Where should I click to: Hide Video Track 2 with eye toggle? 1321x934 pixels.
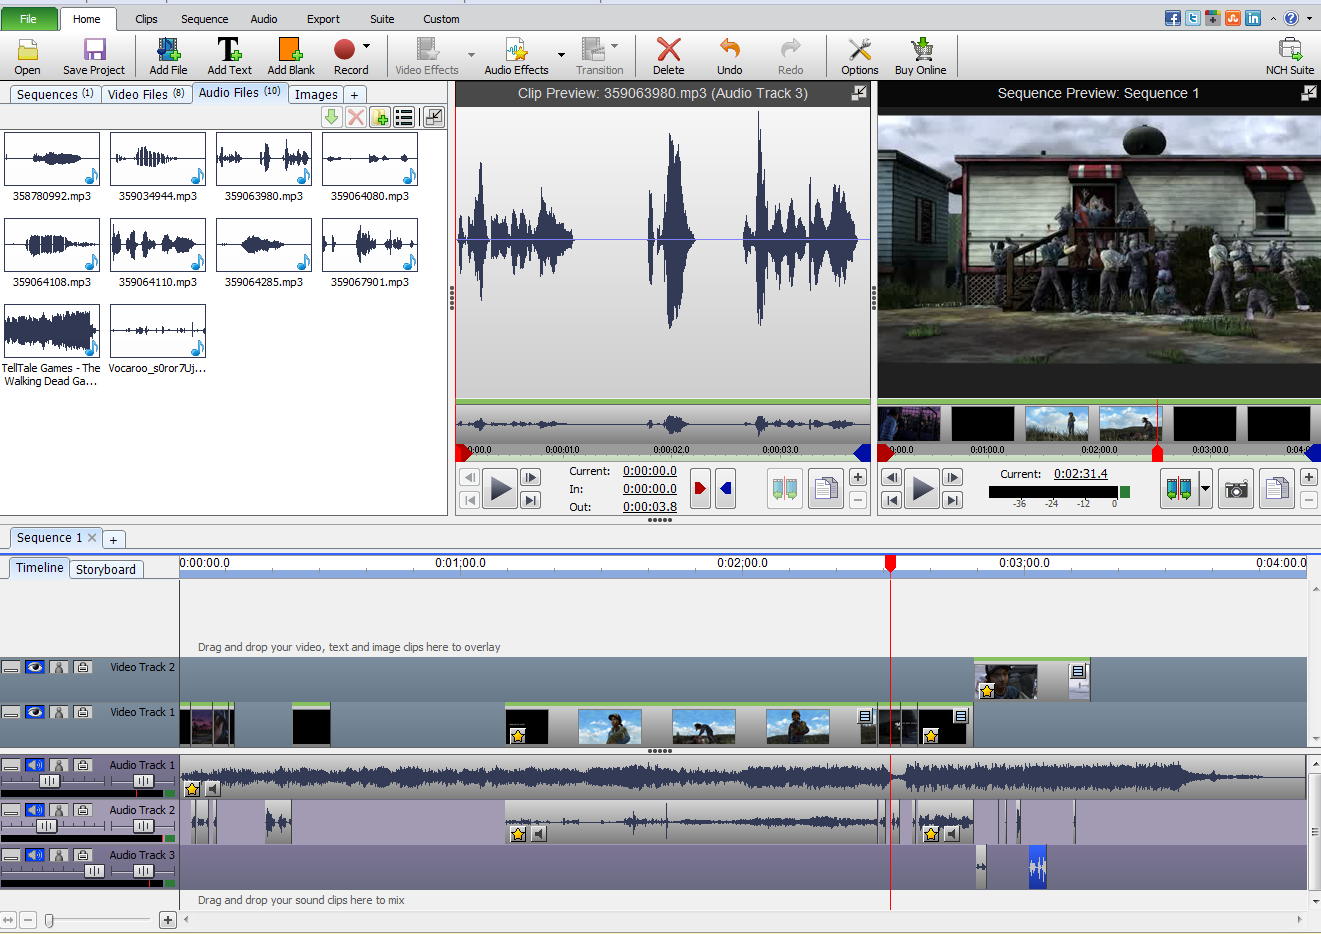click(x=35, y=667)
